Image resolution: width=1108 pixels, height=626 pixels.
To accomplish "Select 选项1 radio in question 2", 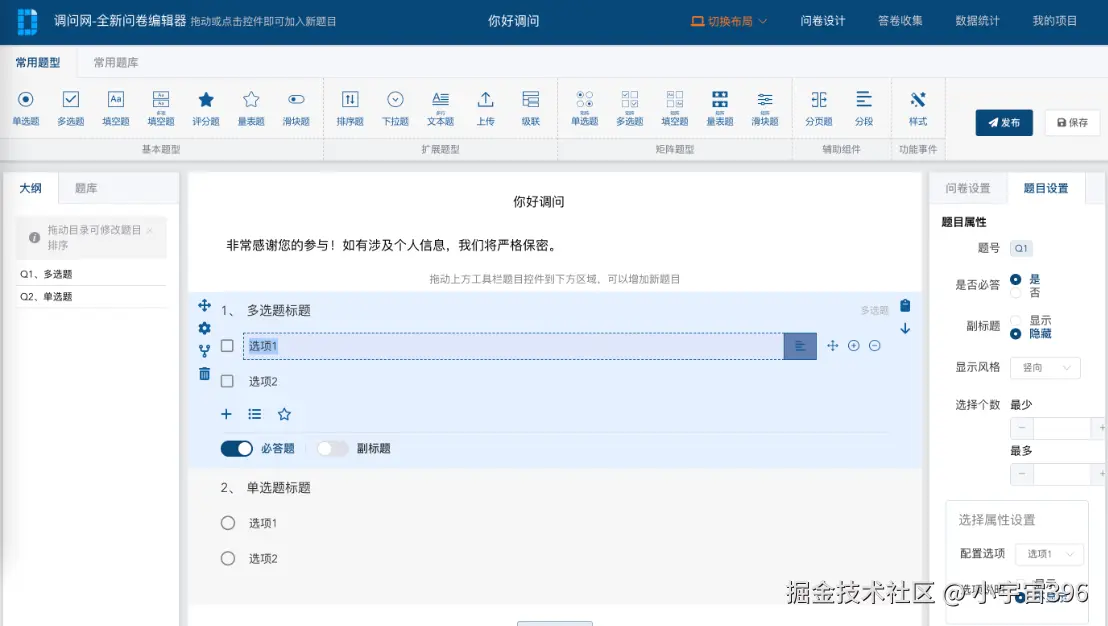I will coord(228,523).
